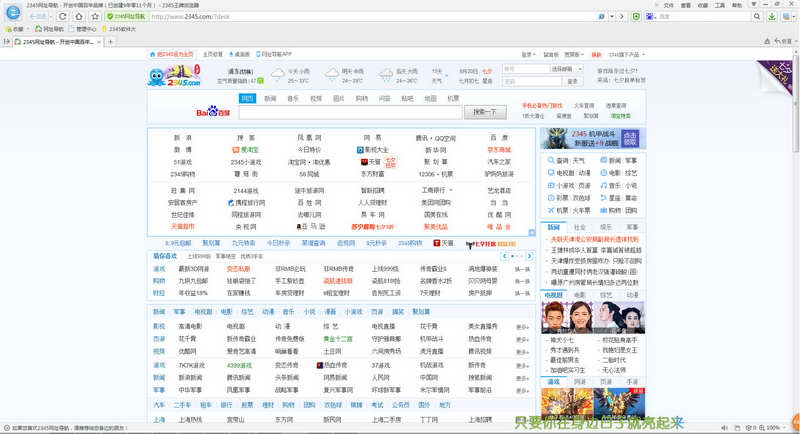Open the 选择邮箱 mailbox dropdown
The width and height of the screenshot is (800, 434).
(x=566, y=69)
